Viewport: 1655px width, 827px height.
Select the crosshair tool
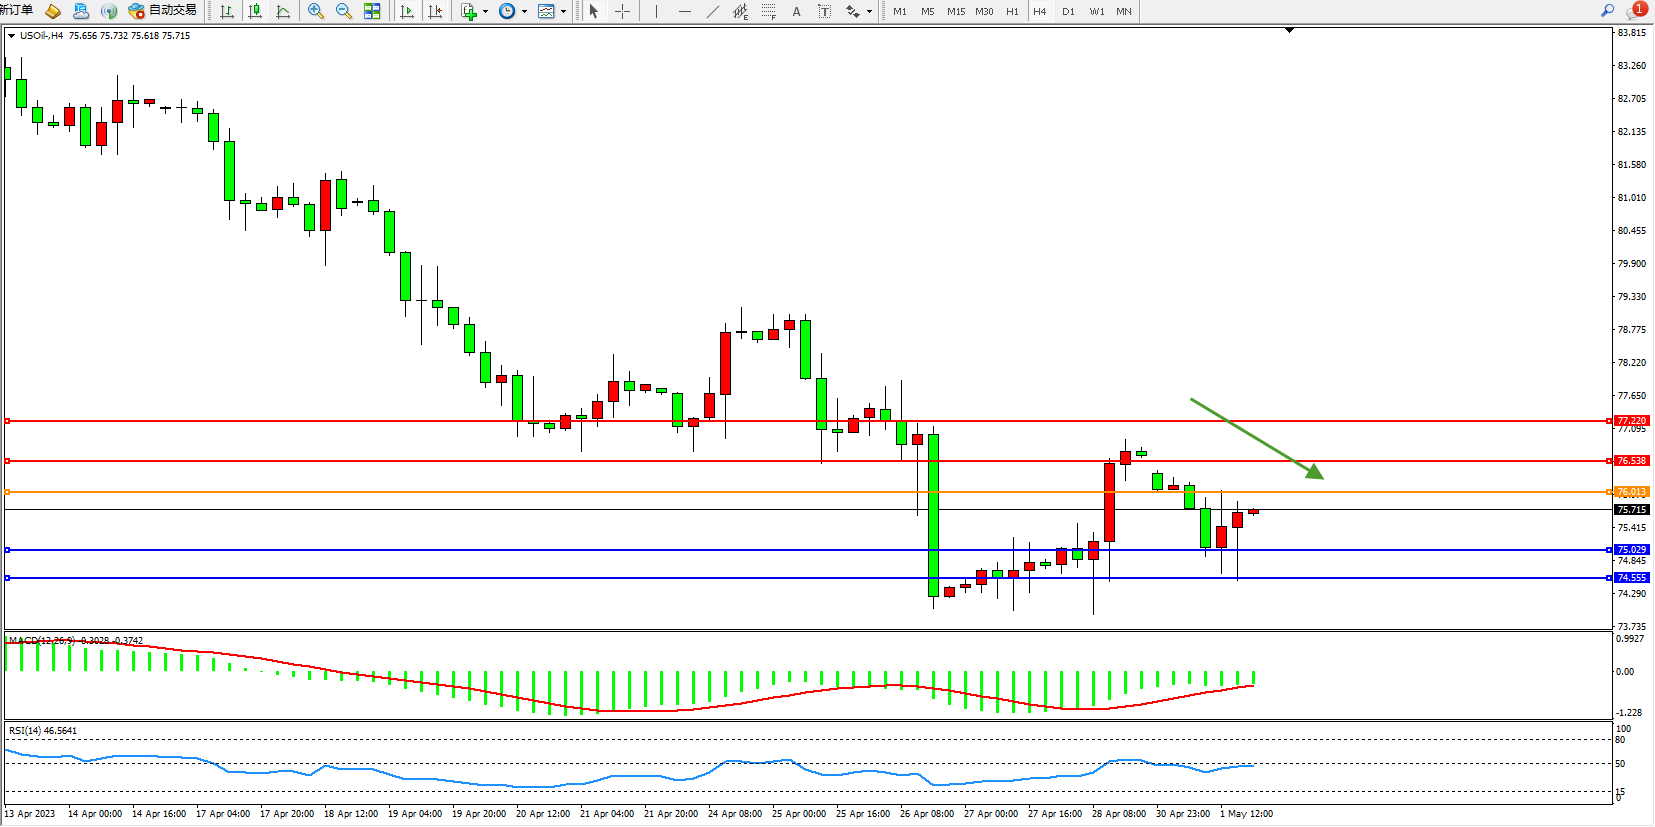tap(622, 11)
